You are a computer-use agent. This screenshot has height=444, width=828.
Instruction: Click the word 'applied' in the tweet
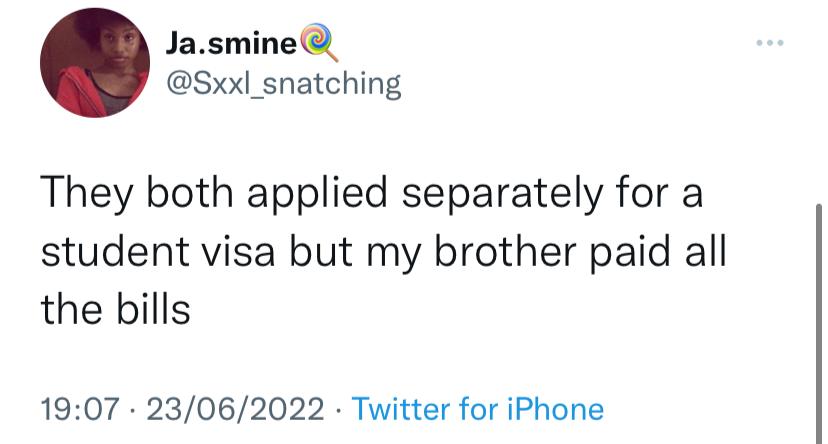(317, 194)
